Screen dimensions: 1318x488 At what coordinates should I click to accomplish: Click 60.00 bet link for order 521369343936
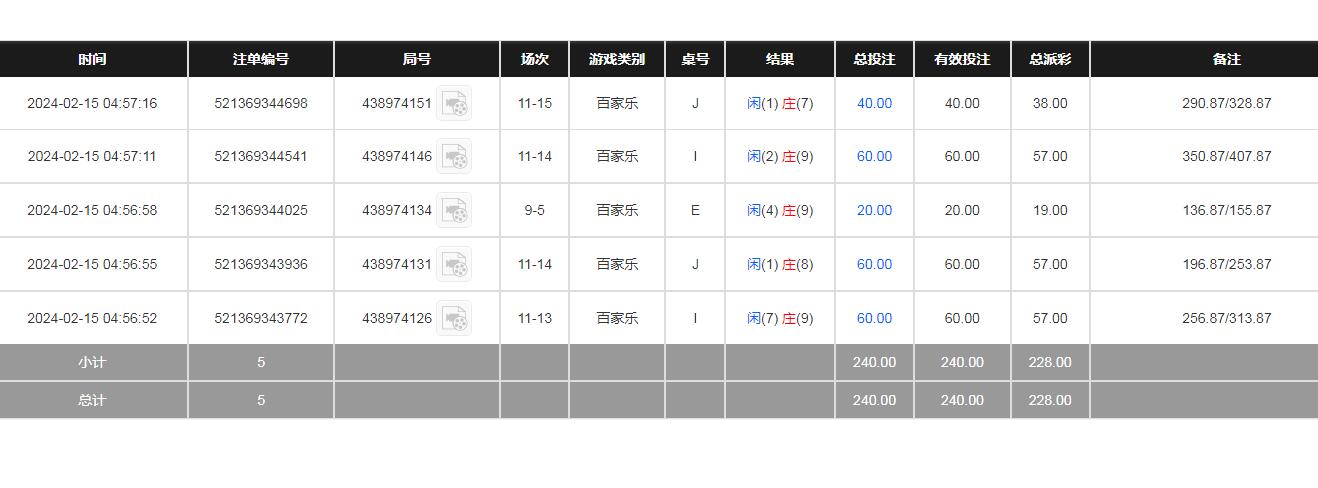(874, 264)
